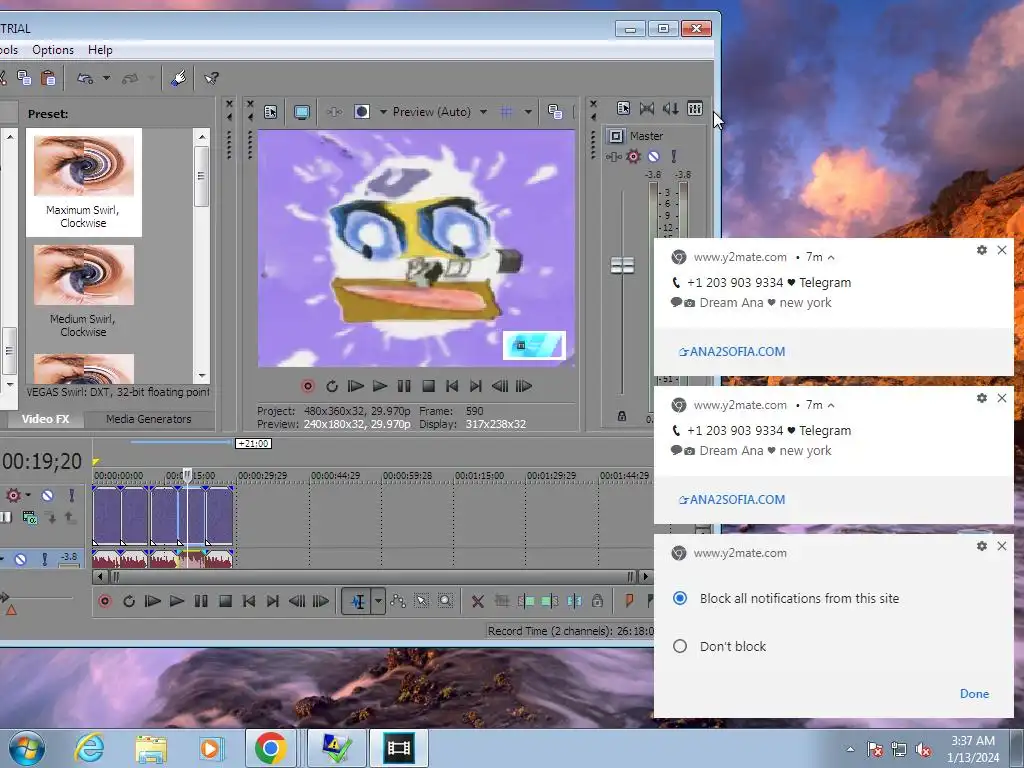This screenshot has height=768, width=1024.
Task: Click the What's This Help cursor icon
Action: 211,78
